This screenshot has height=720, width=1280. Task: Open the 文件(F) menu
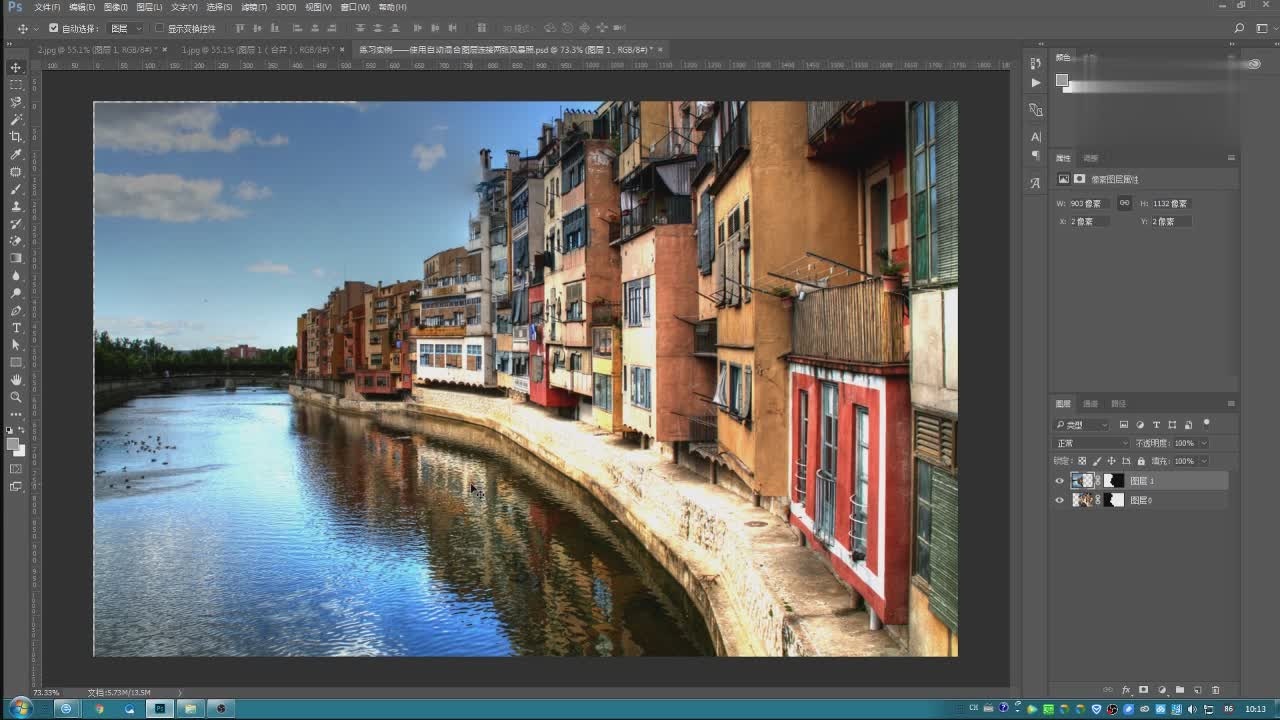pyautogui.click(x=47, y=7)
